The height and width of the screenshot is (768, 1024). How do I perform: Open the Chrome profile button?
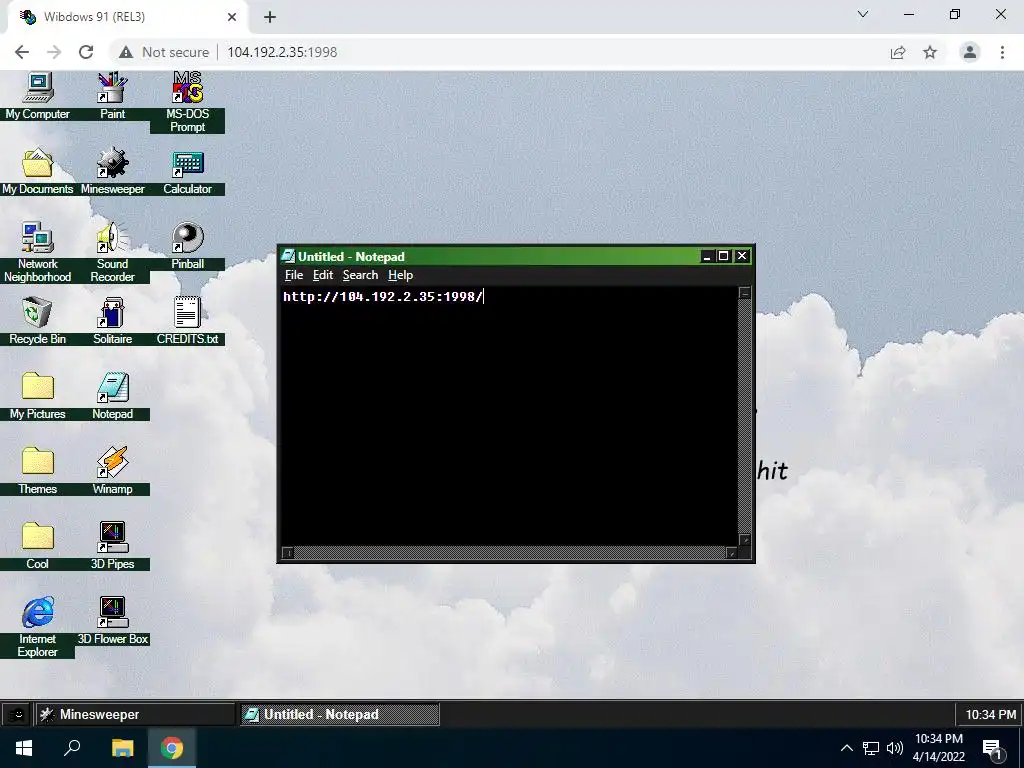[970, 52]
